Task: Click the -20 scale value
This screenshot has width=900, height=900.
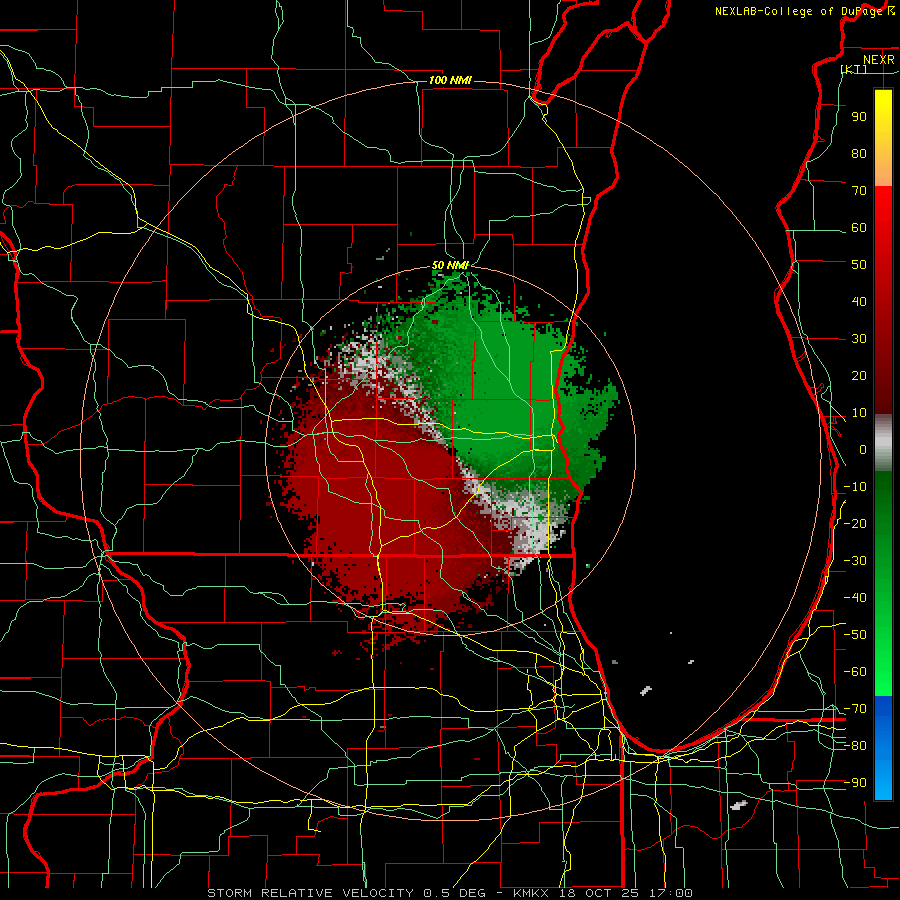Action: 855,523
